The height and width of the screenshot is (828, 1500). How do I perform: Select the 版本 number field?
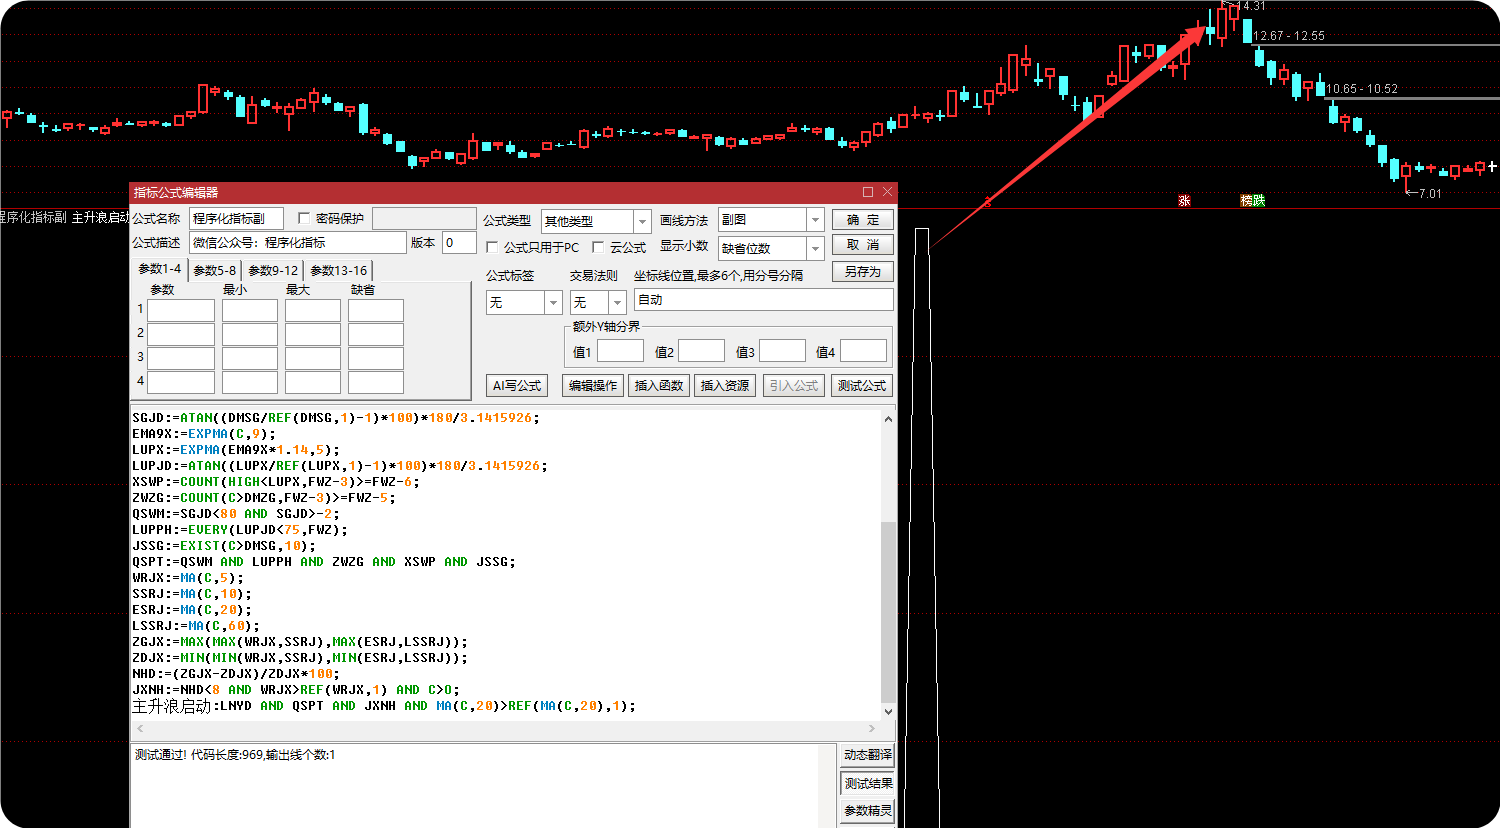click(x=459, y=242)
